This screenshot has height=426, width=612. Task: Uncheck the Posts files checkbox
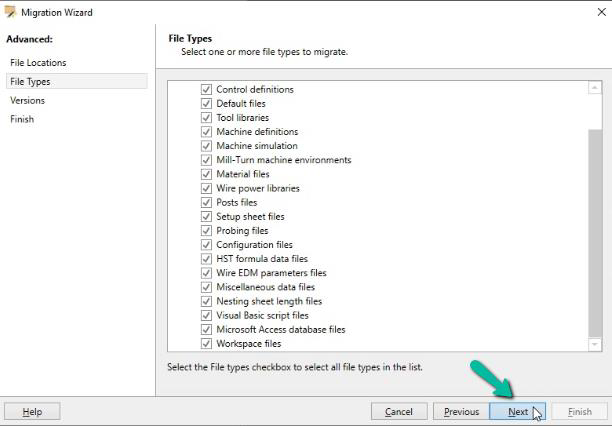click(206, 202)
